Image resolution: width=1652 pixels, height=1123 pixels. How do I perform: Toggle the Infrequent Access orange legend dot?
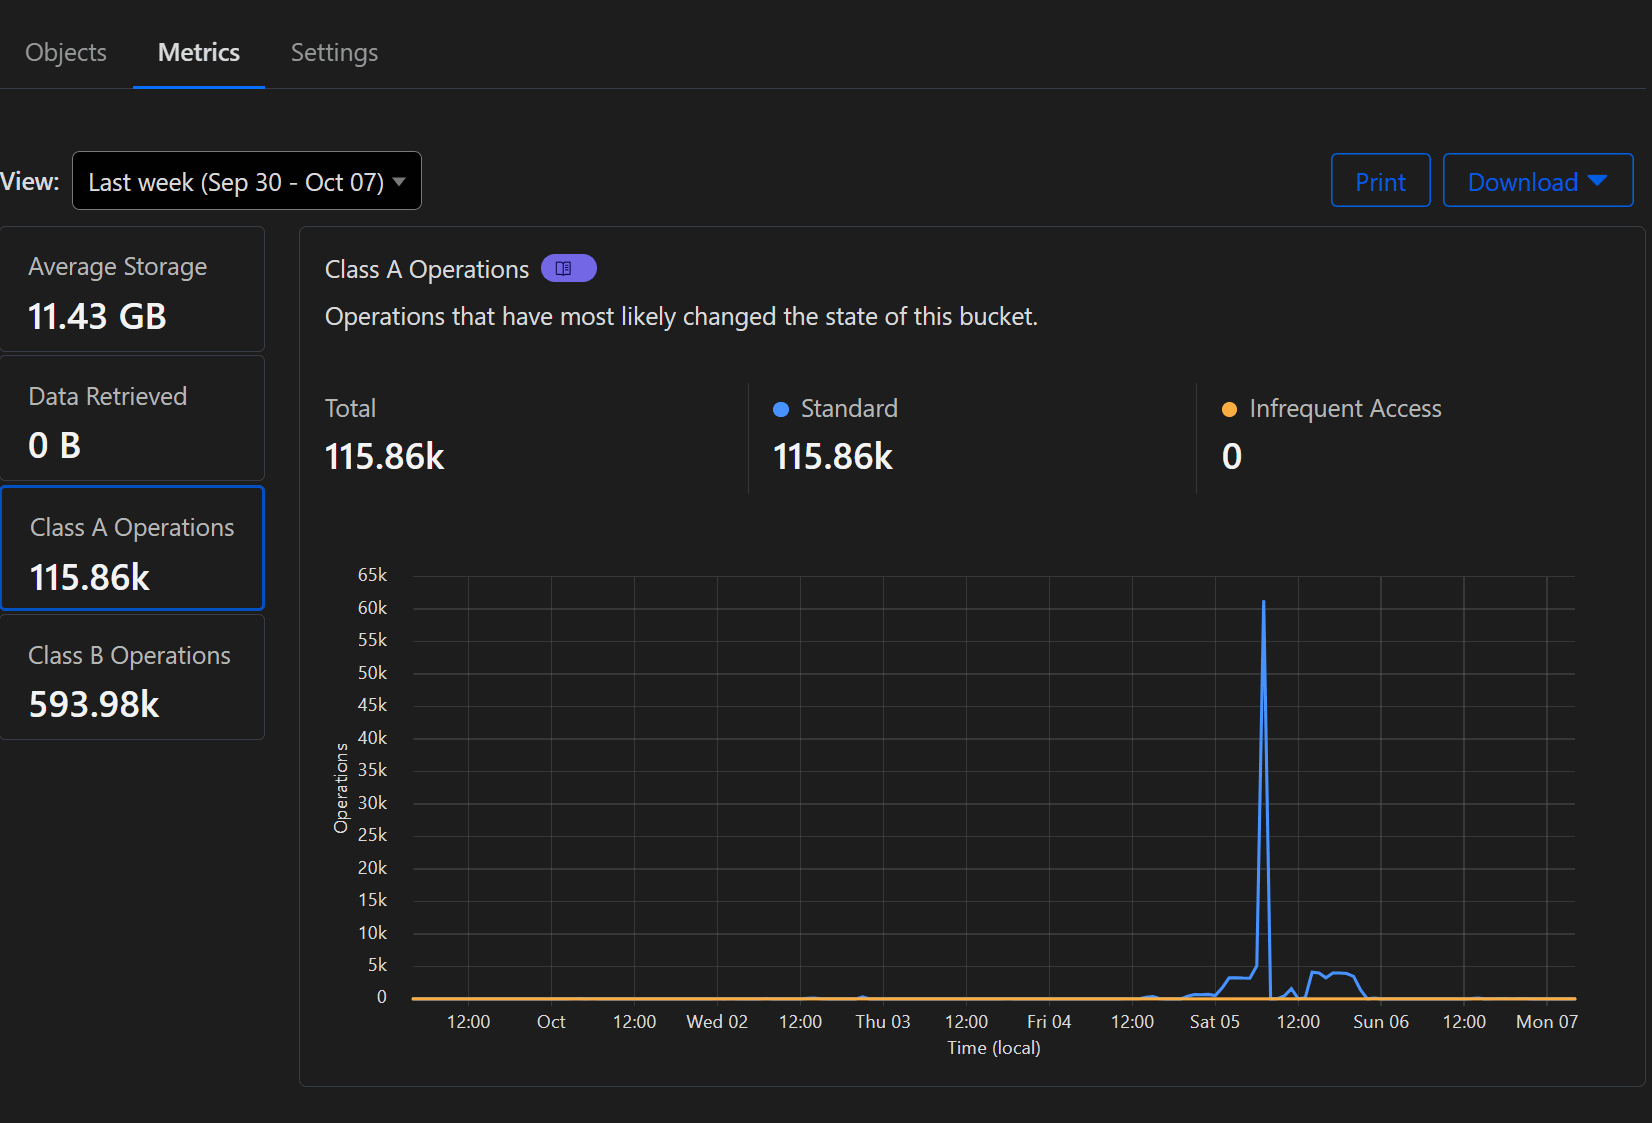click(x=1230, y=409)
